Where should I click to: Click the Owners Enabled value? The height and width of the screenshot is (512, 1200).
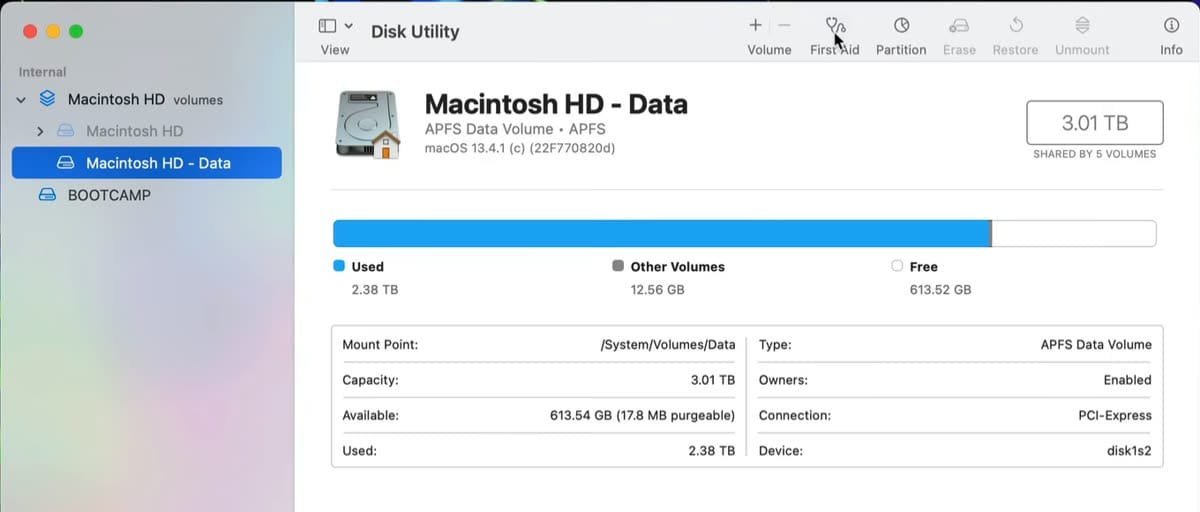coord(1128,380)
